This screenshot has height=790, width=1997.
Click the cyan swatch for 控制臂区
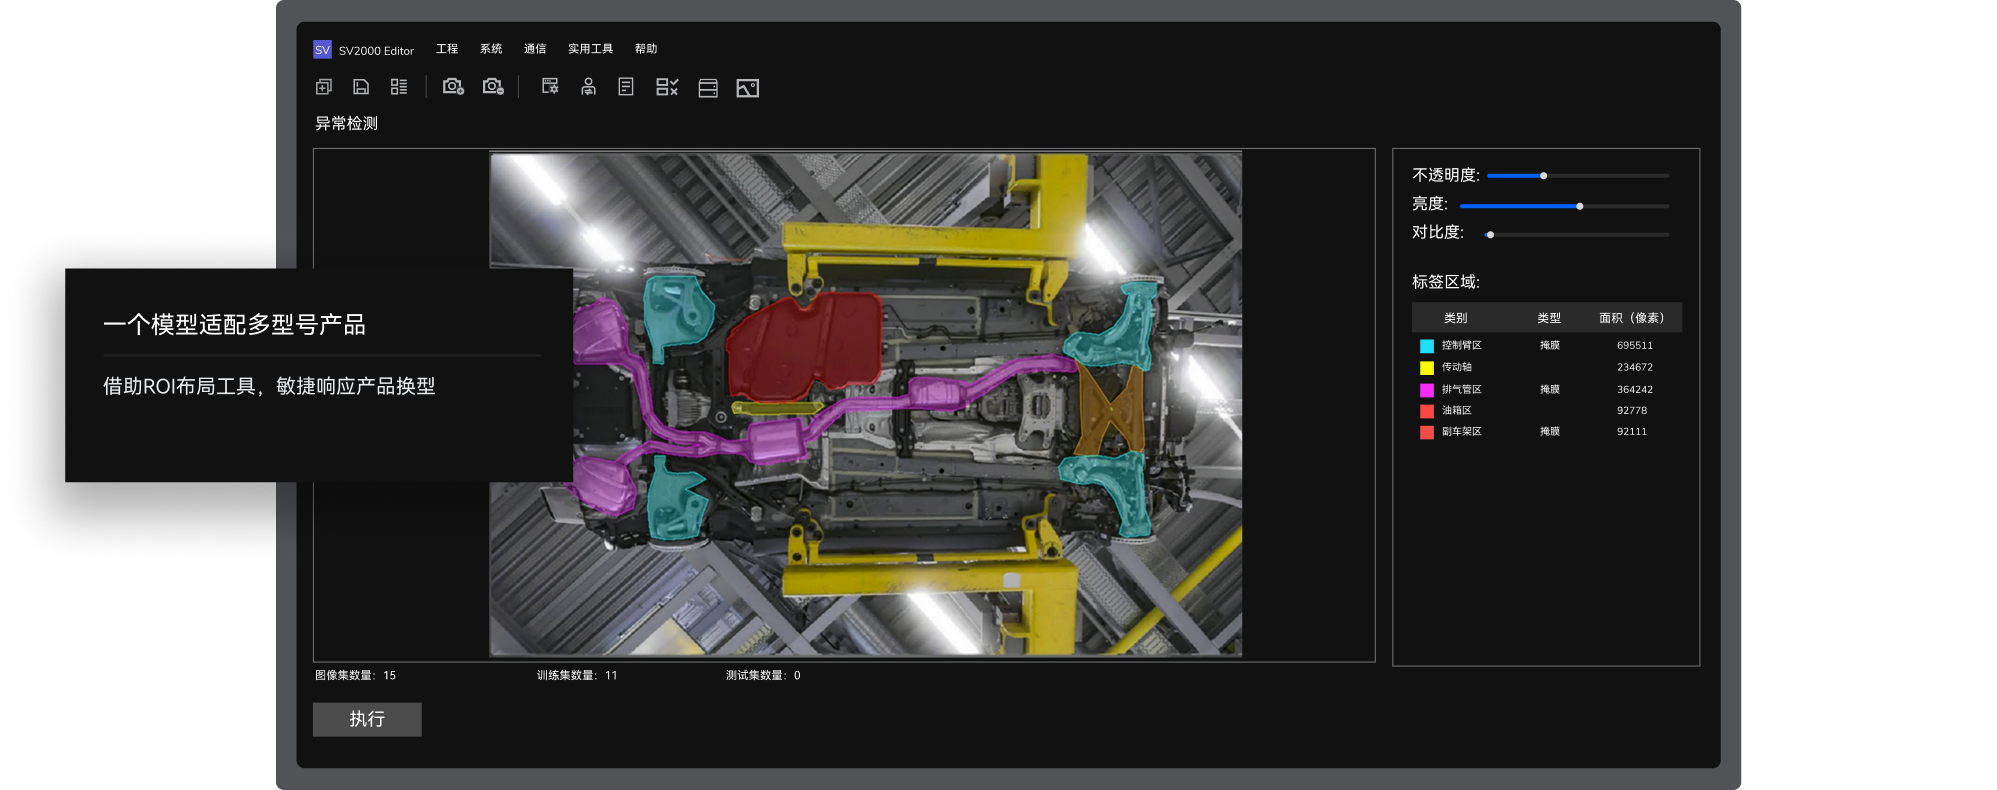click(1427, 346)
